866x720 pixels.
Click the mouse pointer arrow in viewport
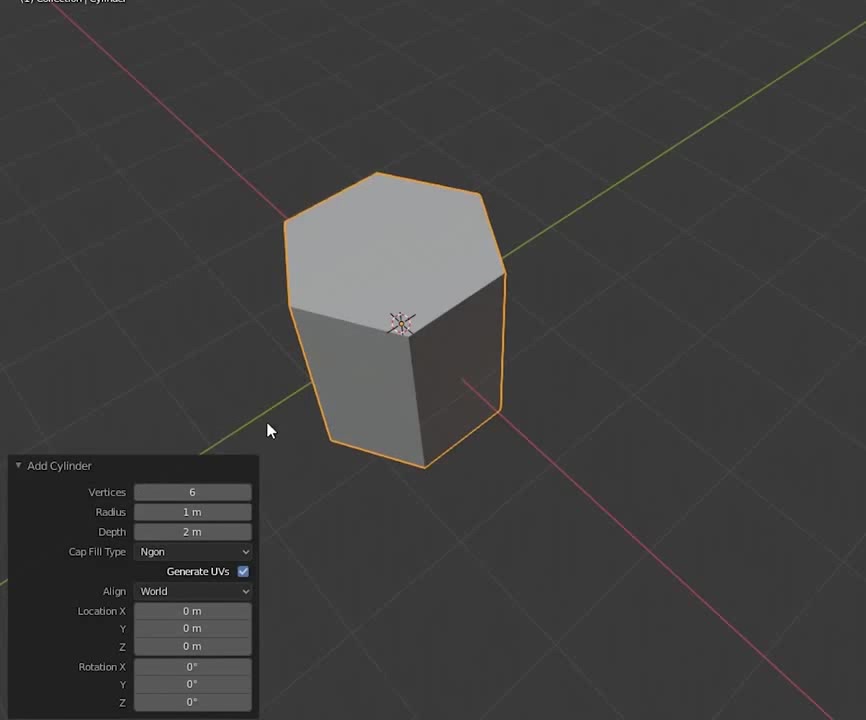pyautogui.click(x=270, y=431)
